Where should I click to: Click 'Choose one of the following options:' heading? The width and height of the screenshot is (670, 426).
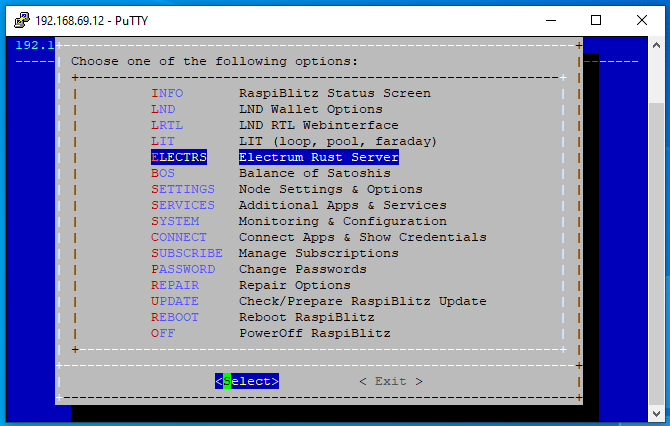[x=215, y=62]
